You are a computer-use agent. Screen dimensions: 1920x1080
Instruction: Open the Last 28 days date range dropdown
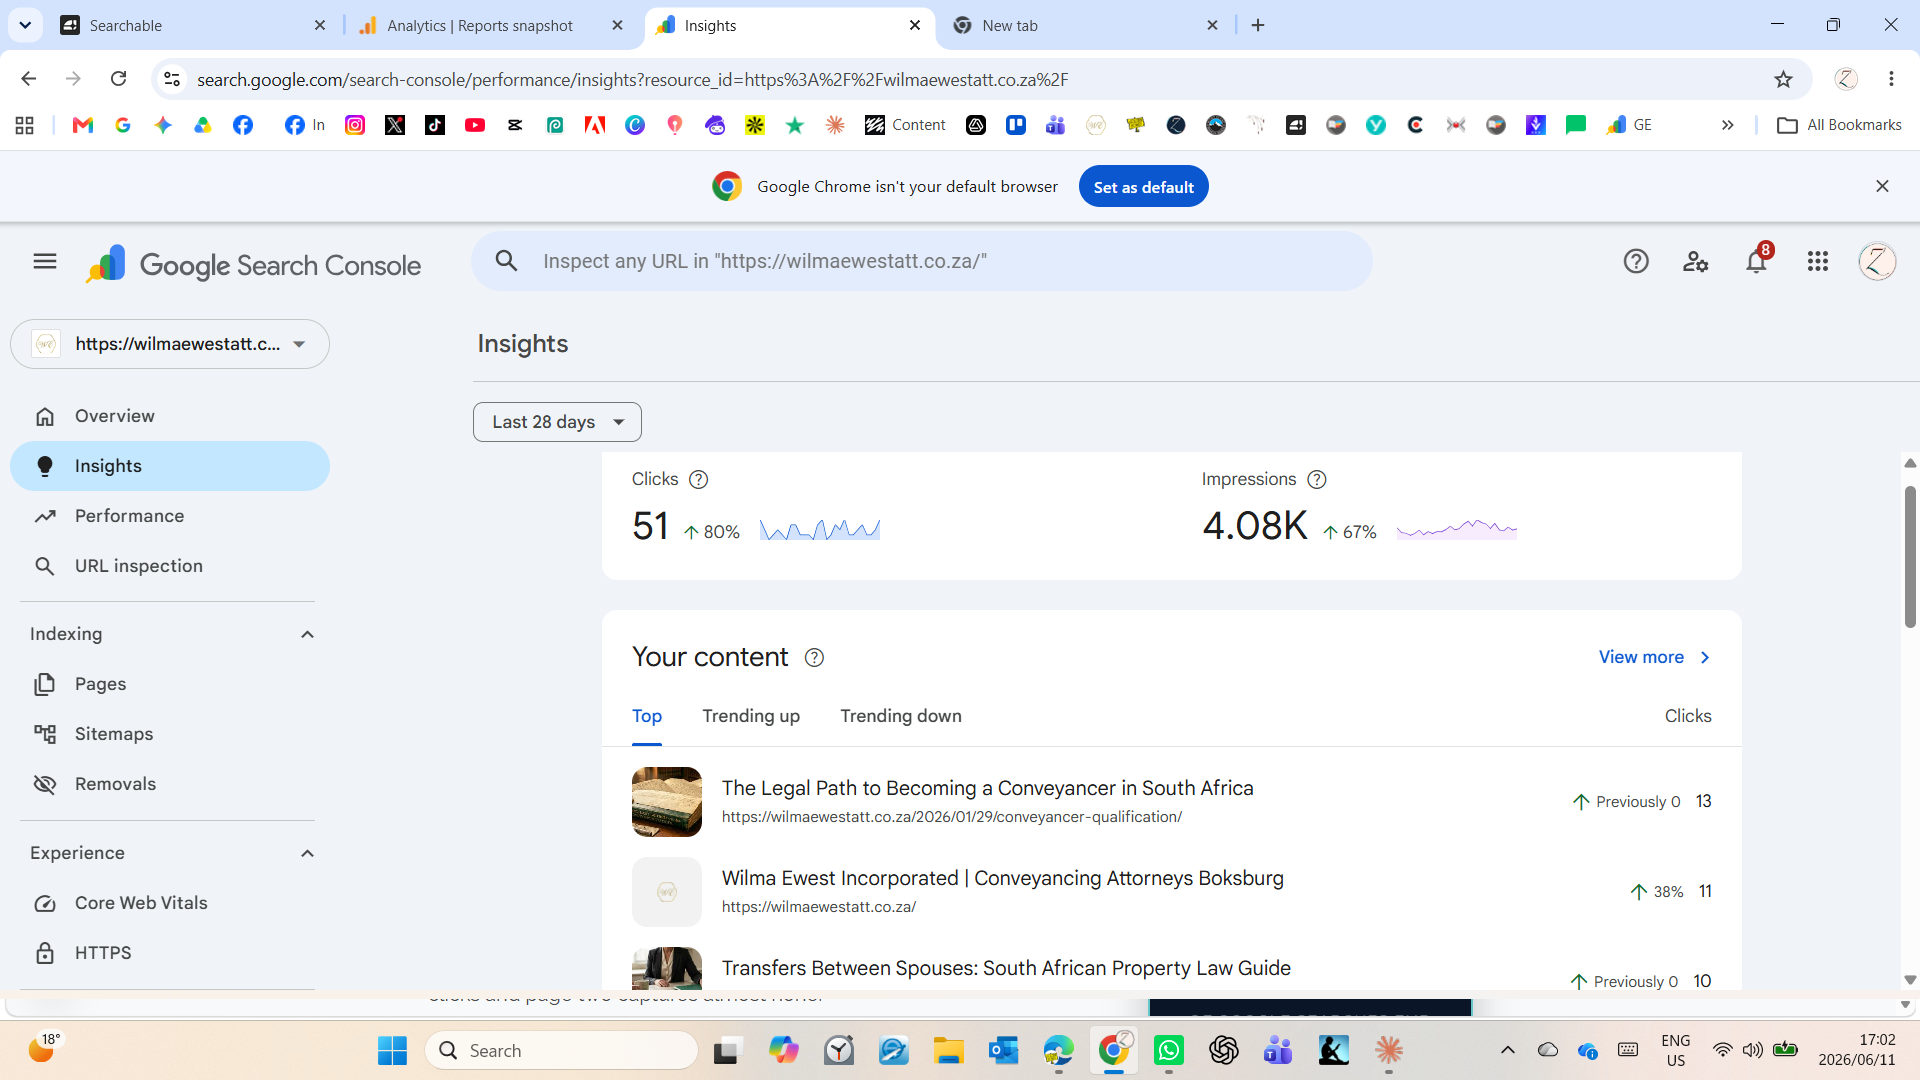tap(557, 422)
